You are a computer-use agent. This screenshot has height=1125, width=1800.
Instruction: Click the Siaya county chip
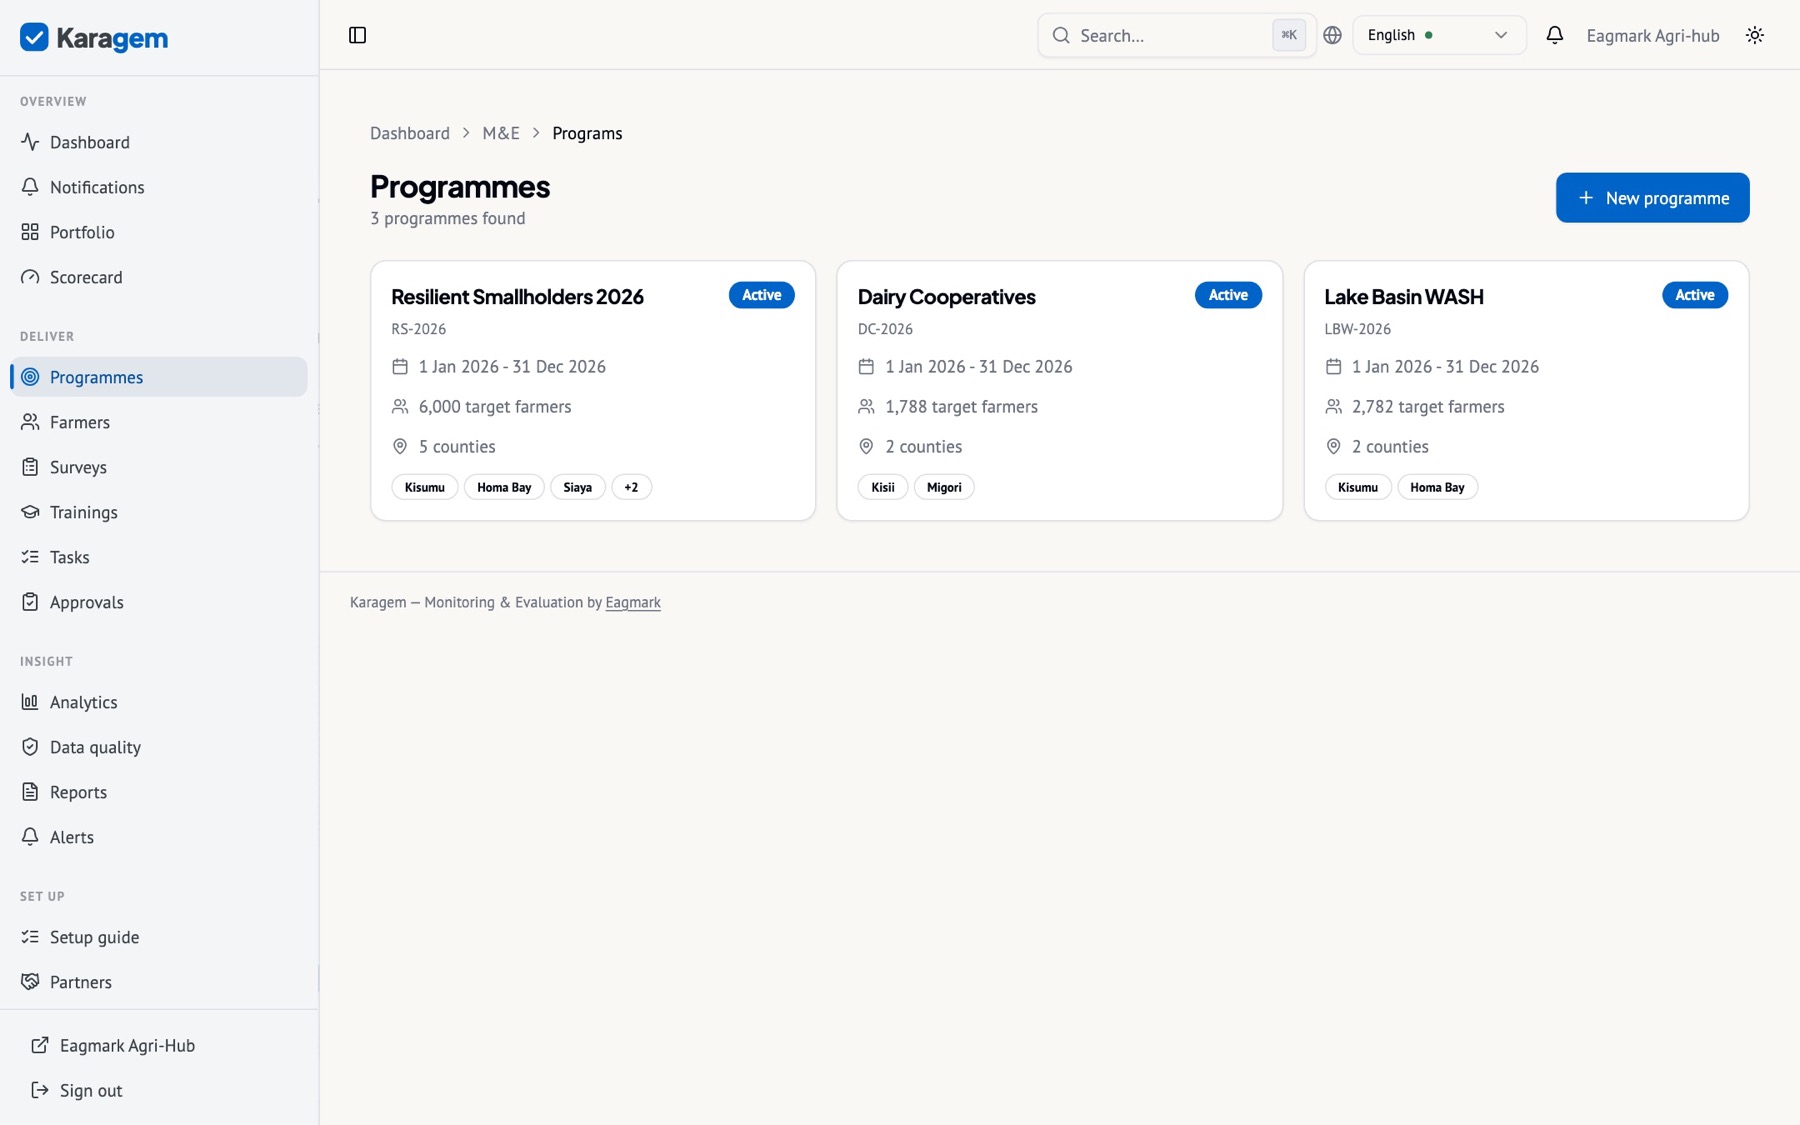click(577, 487)
